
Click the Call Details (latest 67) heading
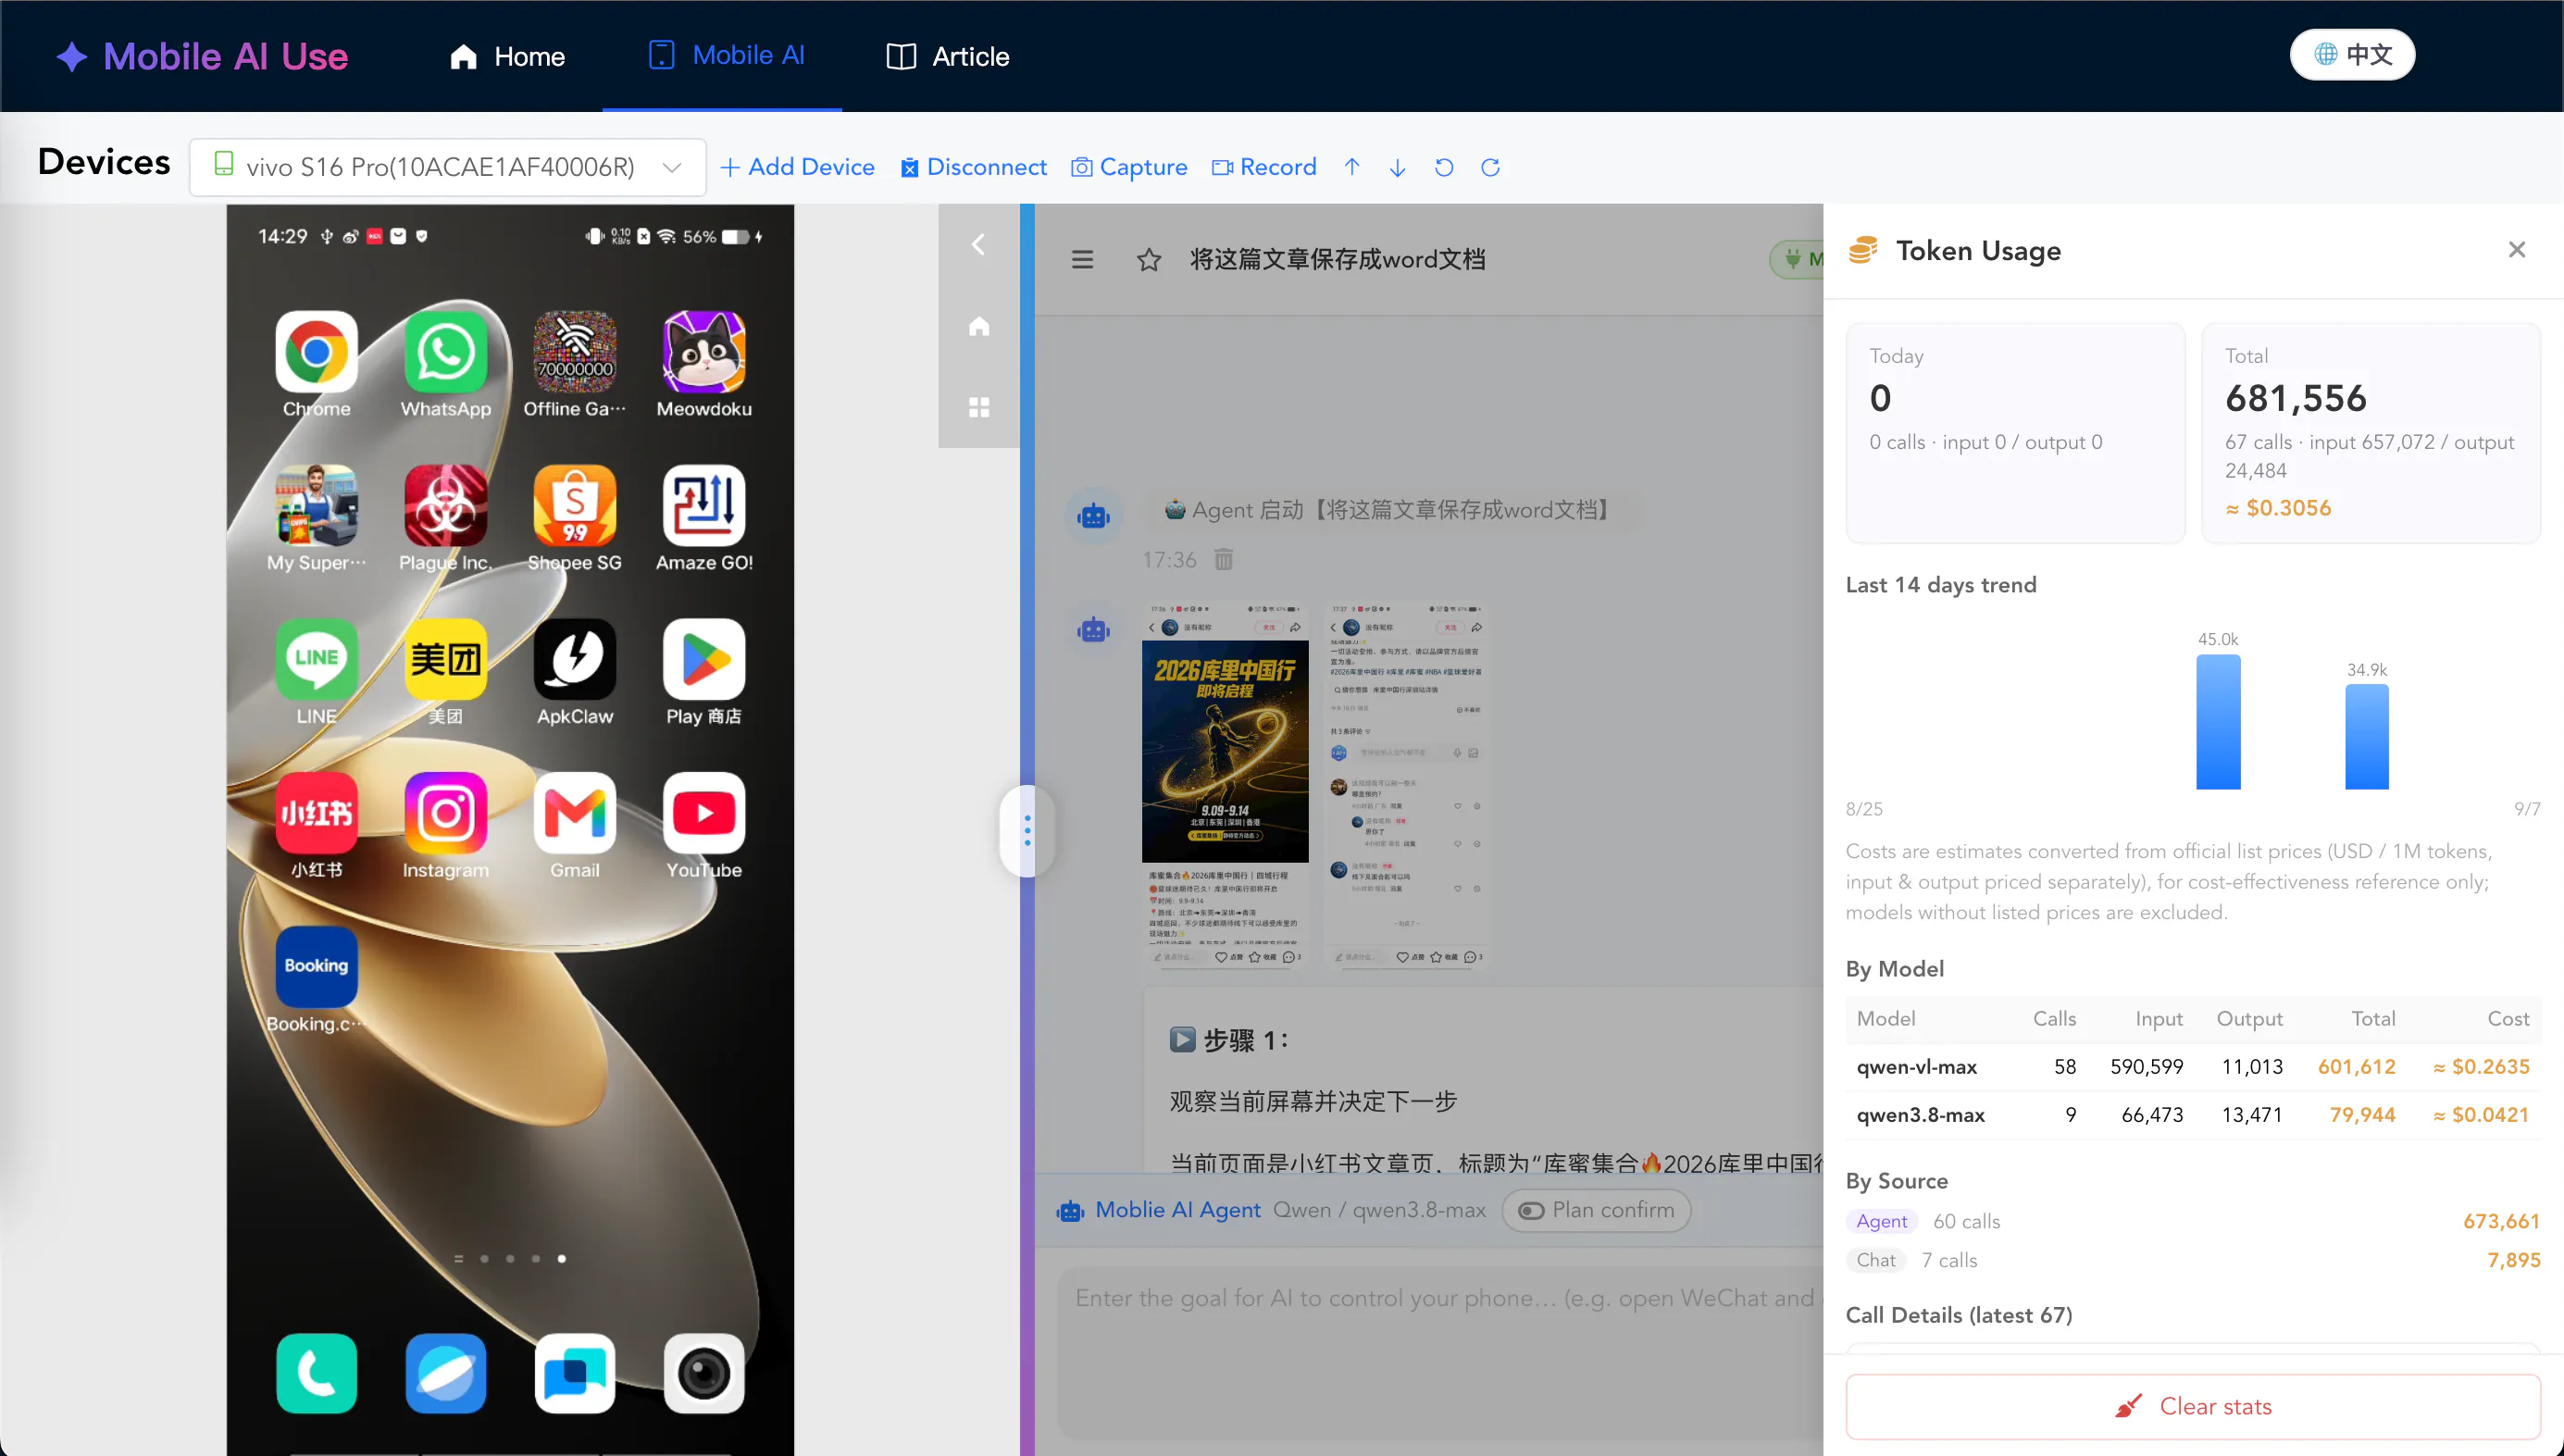[x=1959, y=1315]
